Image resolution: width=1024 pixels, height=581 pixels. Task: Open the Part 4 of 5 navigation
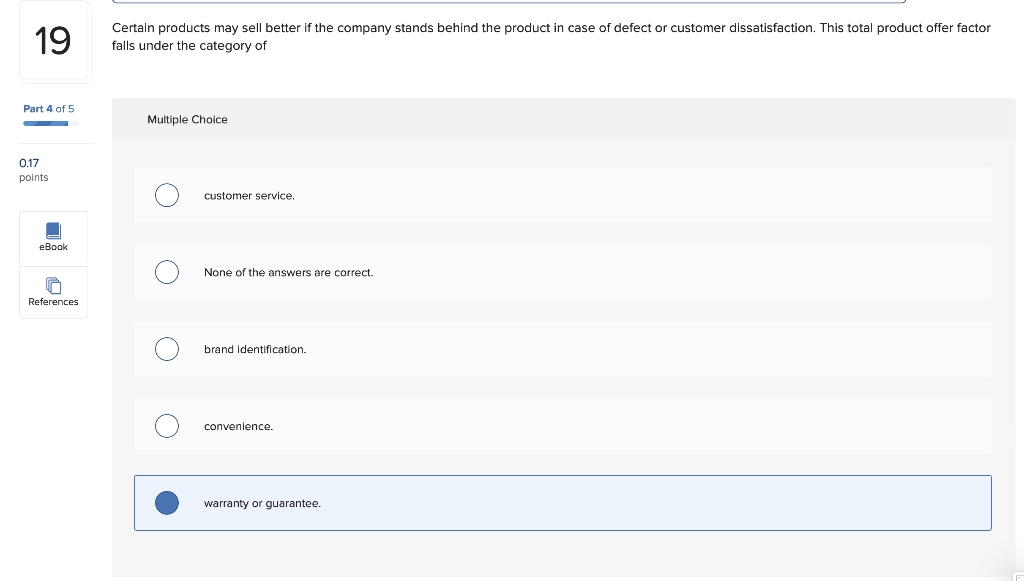[47, 108]
